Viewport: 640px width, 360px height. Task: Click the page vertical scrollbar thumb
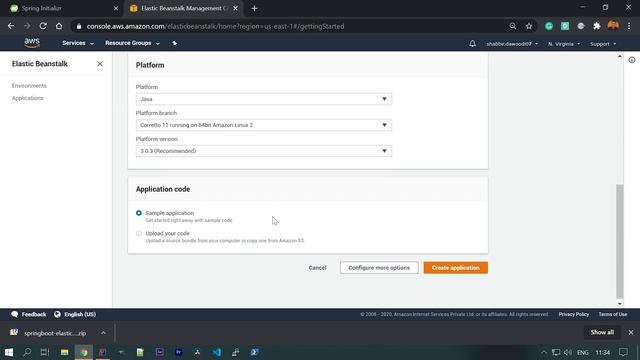[620, 241]
